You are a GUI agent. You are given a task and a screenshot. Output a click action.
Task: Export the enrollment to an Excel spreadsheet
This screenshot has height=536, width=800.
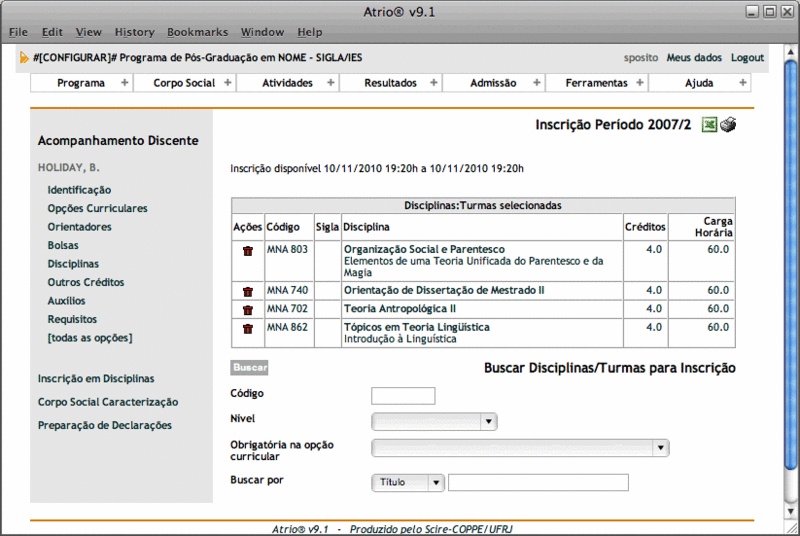(709, 125)
